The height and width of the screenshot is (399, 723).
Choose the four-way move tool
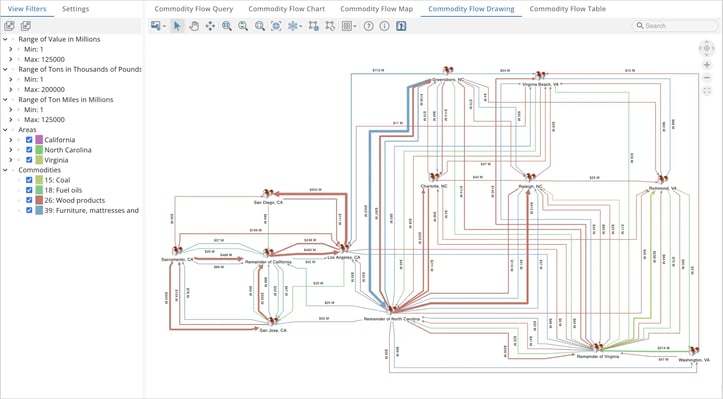210,26
